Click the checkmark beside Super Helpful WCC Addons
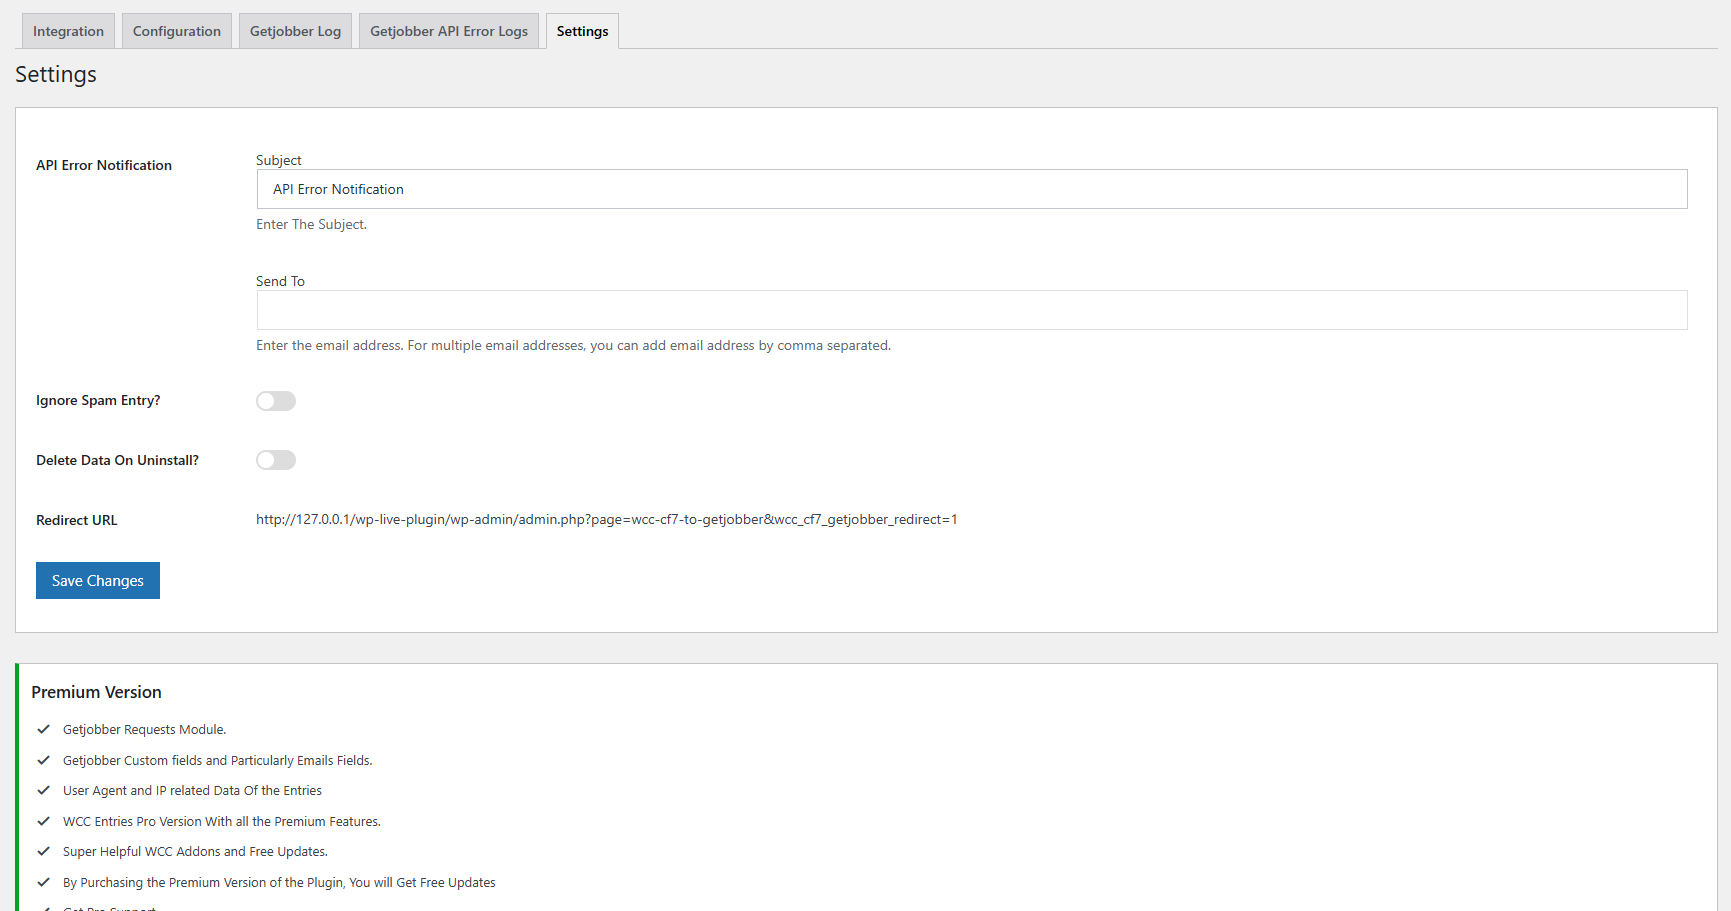The image size is (1731, 911). [43, 851]
